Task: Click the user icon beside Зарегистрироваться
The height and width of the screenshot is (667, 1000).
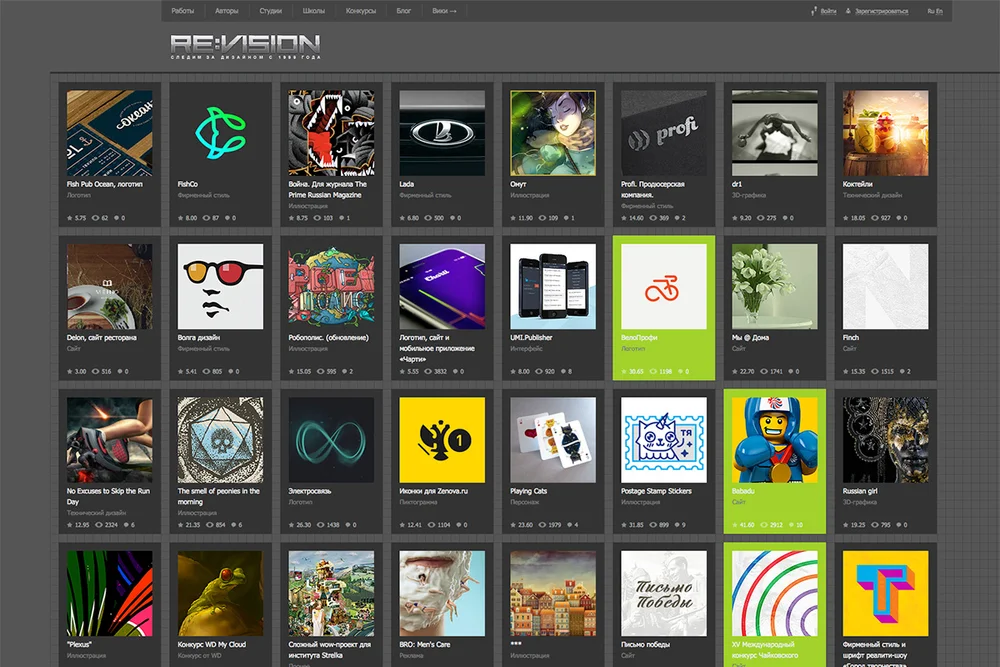Action: point(848,11)
